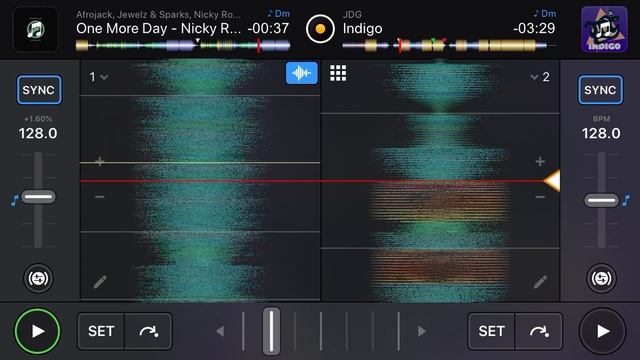Jump to cue on deck 1
Image resolution: width=640 pixels, height=360 pixels.
(x=148, y=331)
